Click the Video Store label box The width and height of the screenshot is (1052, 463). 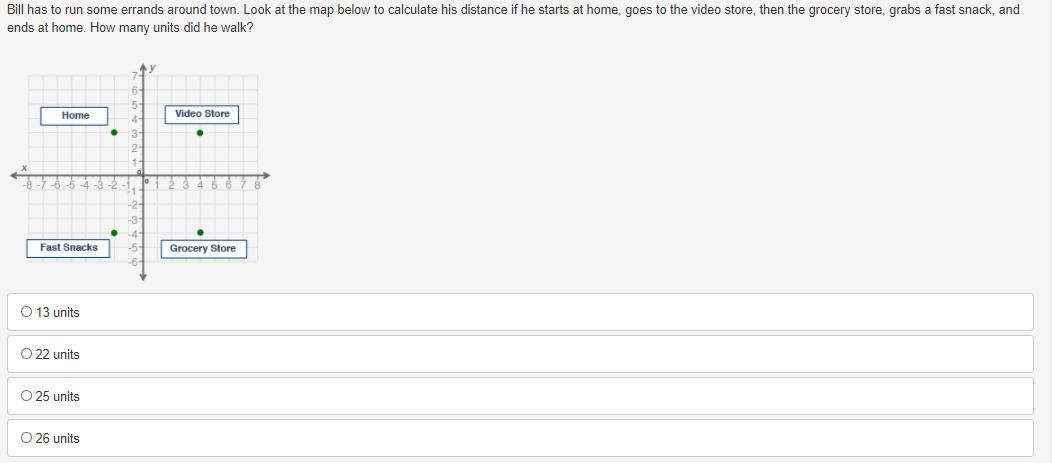pos(202,114)
